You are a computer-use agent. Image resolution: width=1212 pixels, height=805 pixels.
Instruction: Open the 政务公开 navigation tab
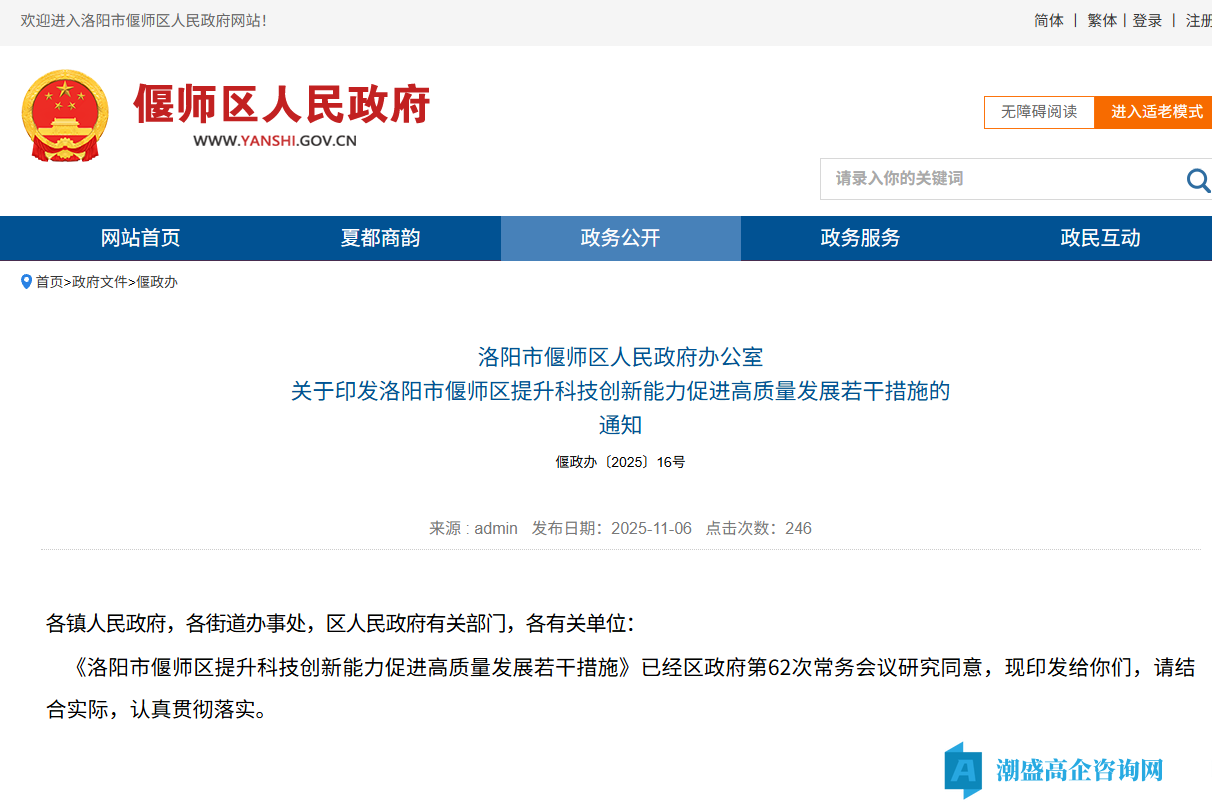click(x=620, y=238)
